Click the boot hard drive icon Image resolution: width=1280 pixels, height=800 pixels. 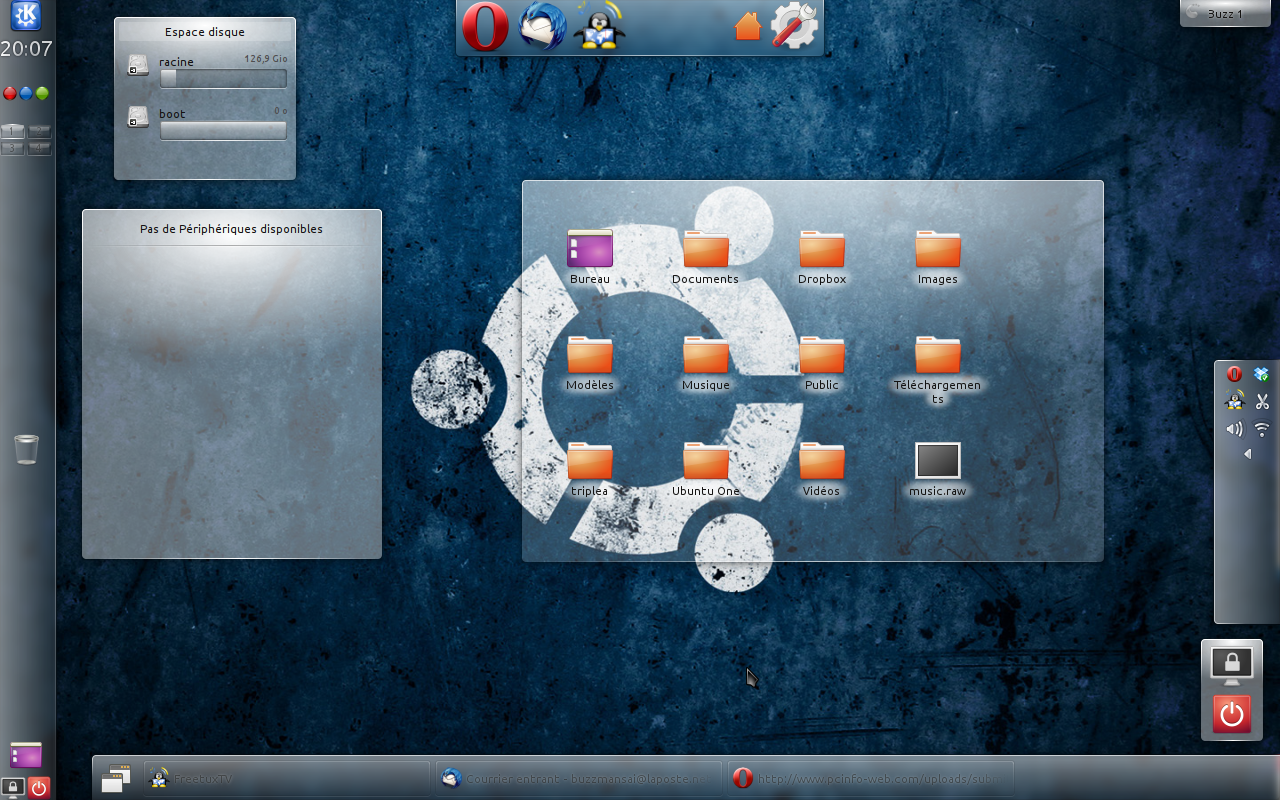pyautogui.click(x=138, y=118)
